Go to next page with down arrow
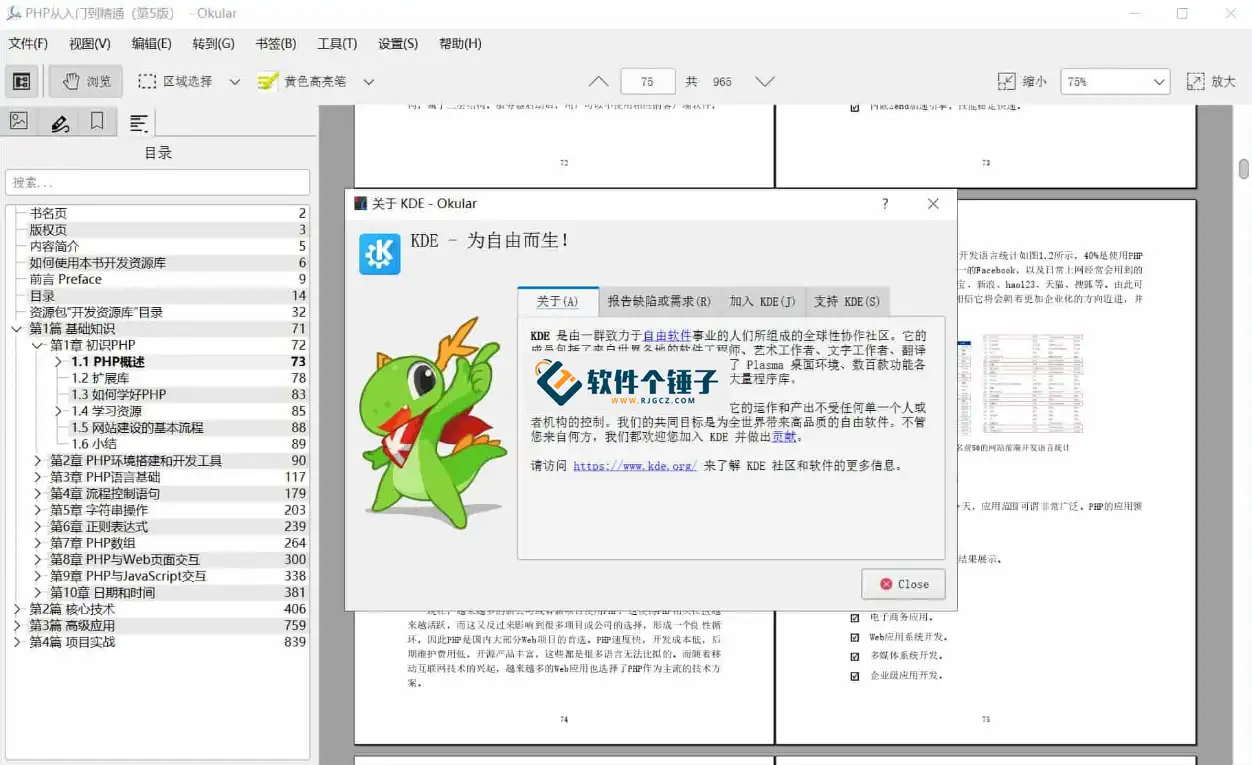 (765, 82)
